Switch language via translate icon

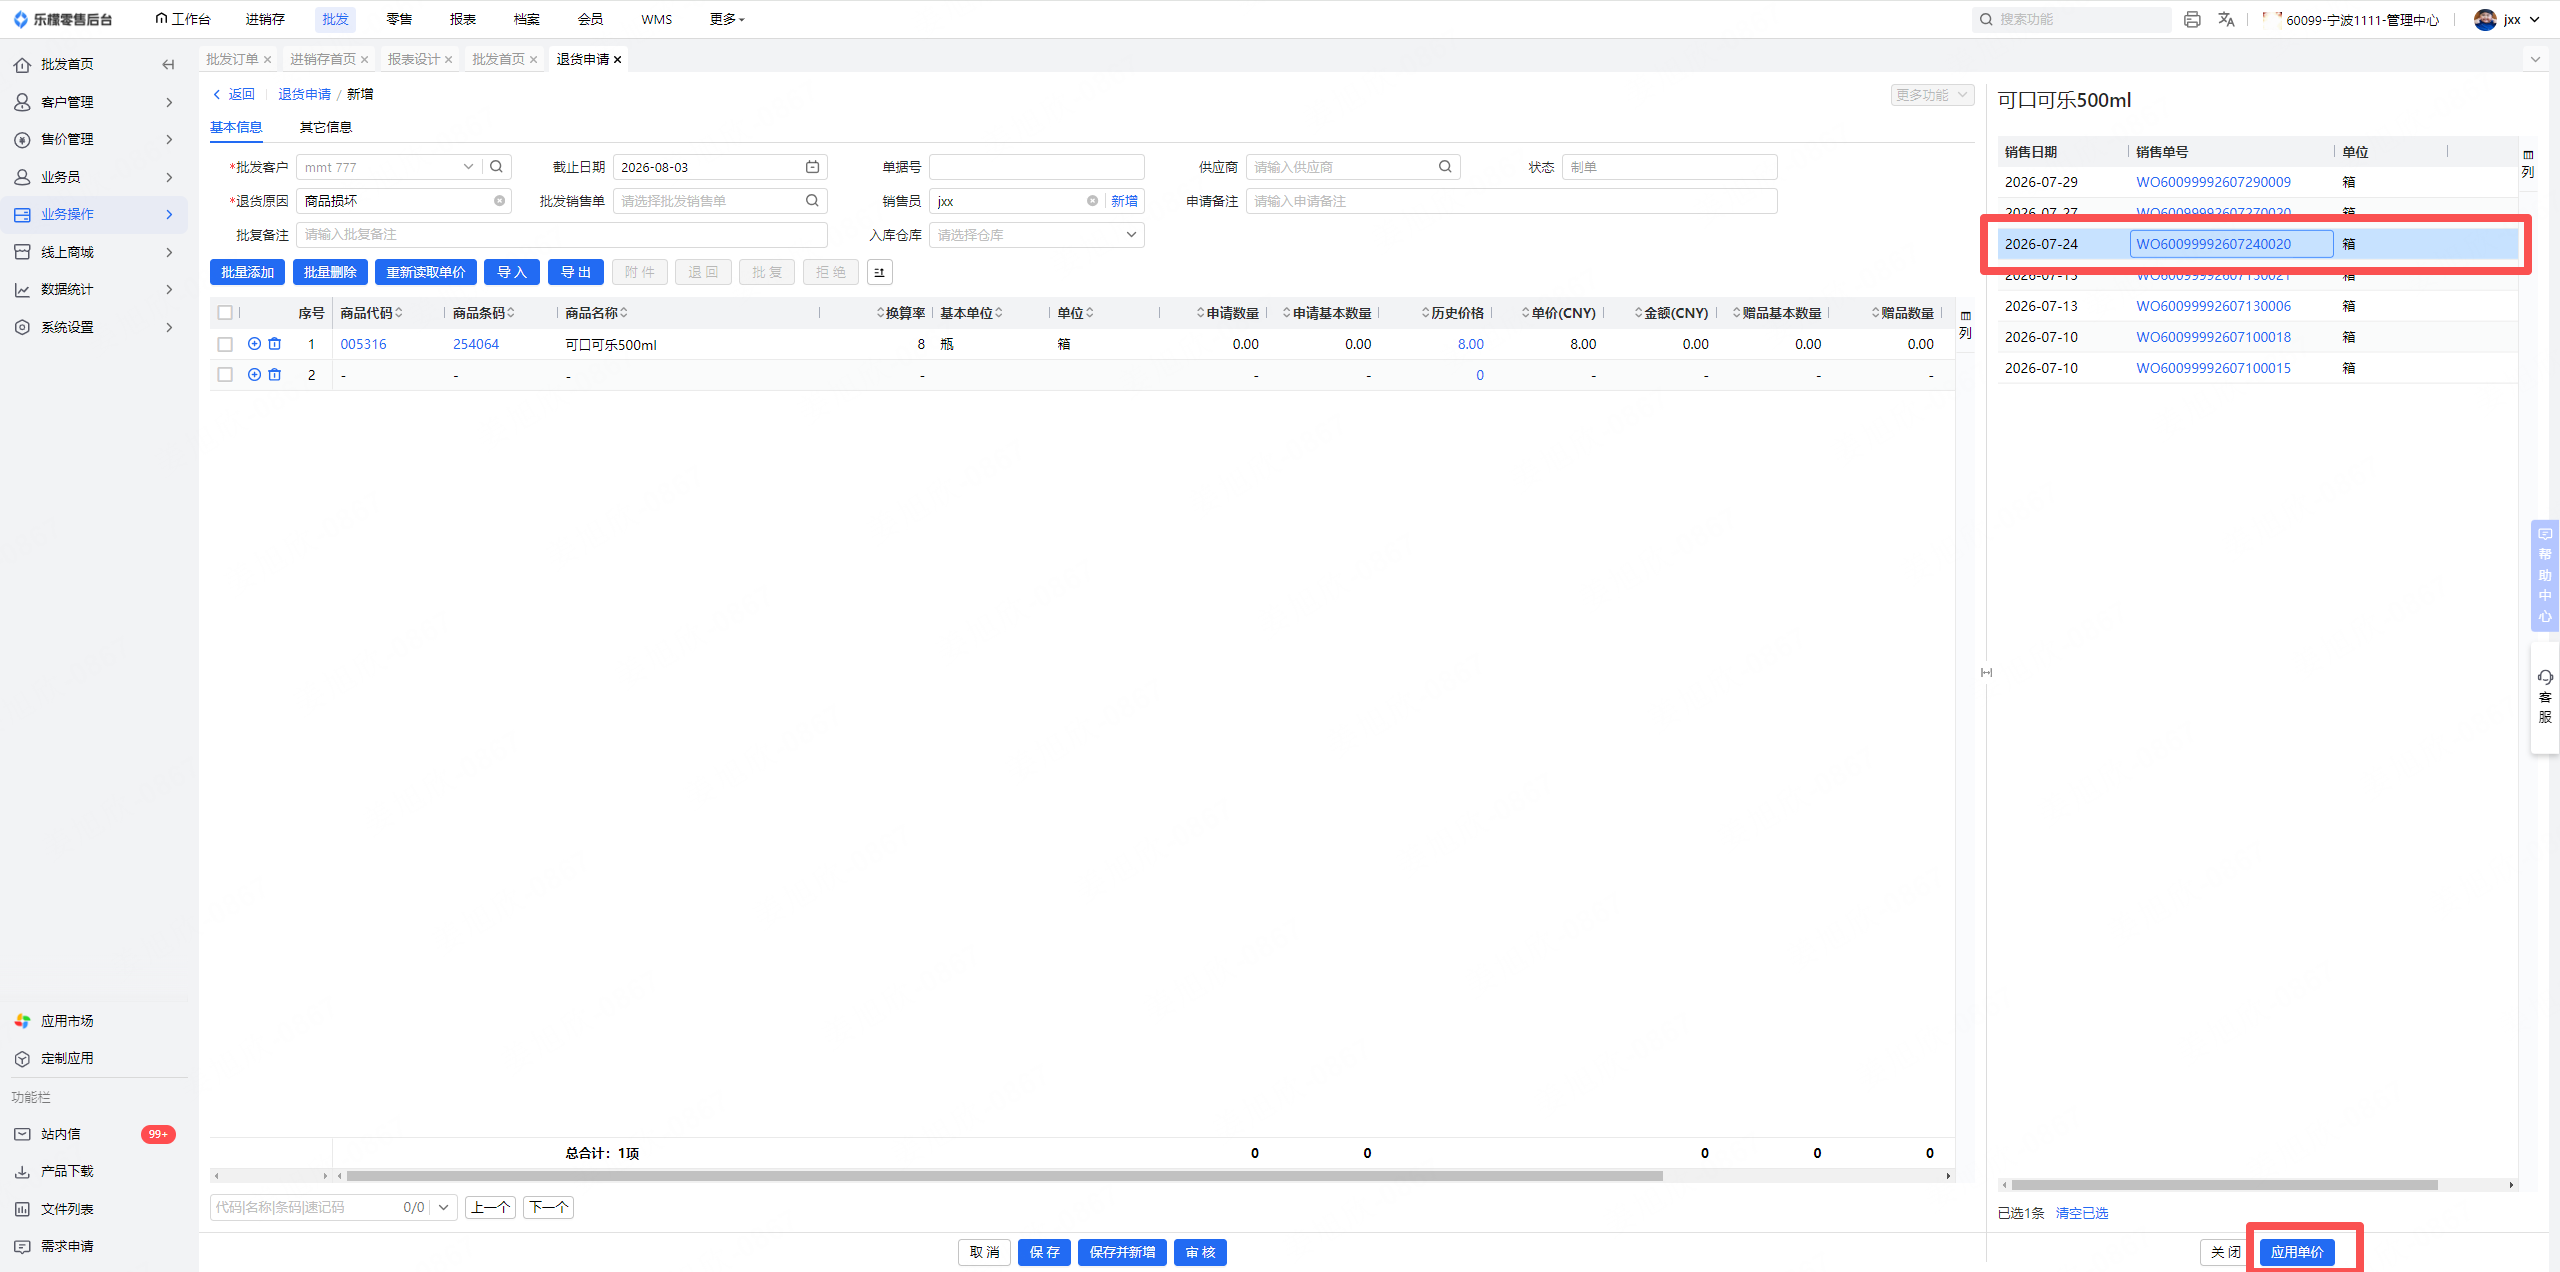[x=2226, y=19]
